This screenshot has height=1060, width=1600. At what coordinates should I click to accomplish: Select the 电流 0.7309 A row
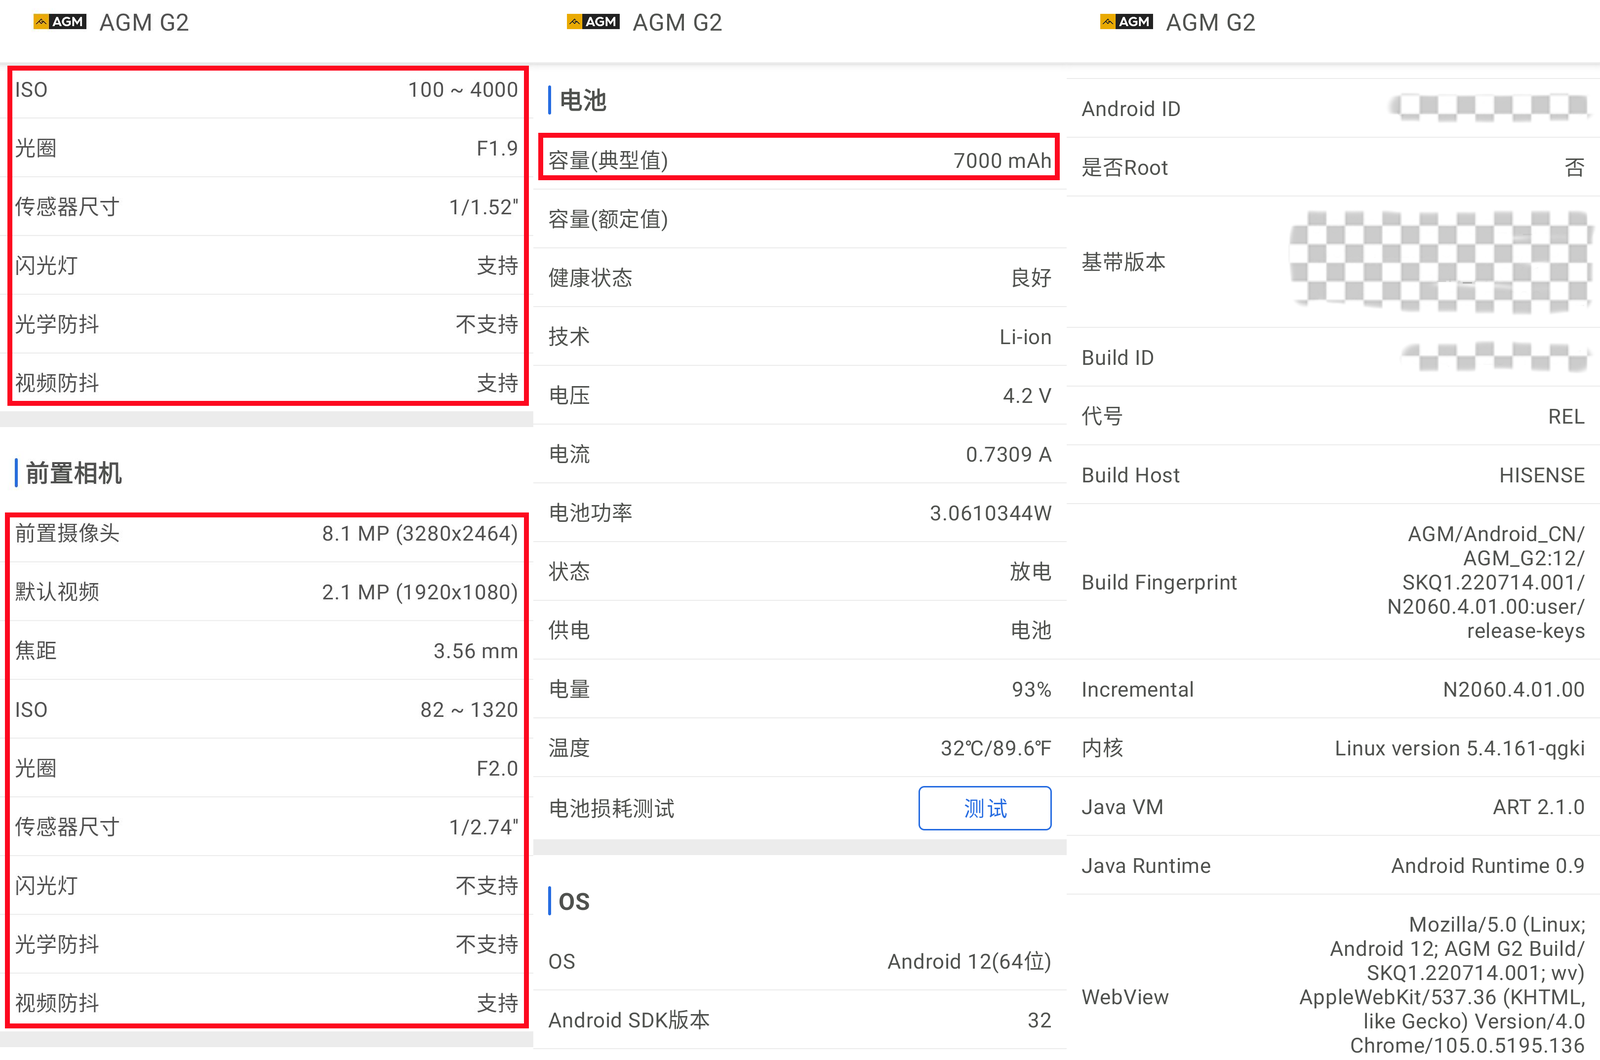point(800,455)
